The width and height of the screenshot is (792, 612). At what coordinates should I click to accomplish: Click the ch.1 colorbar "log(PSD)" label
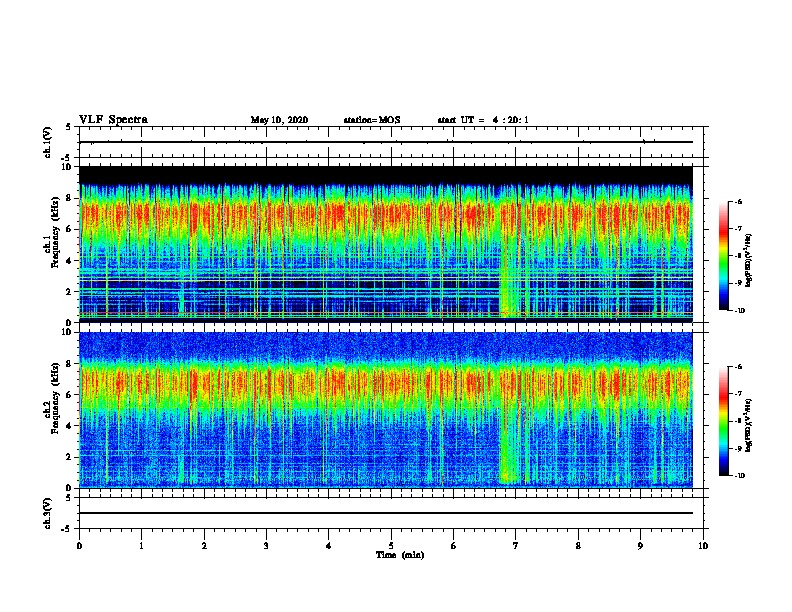[748, 260]
